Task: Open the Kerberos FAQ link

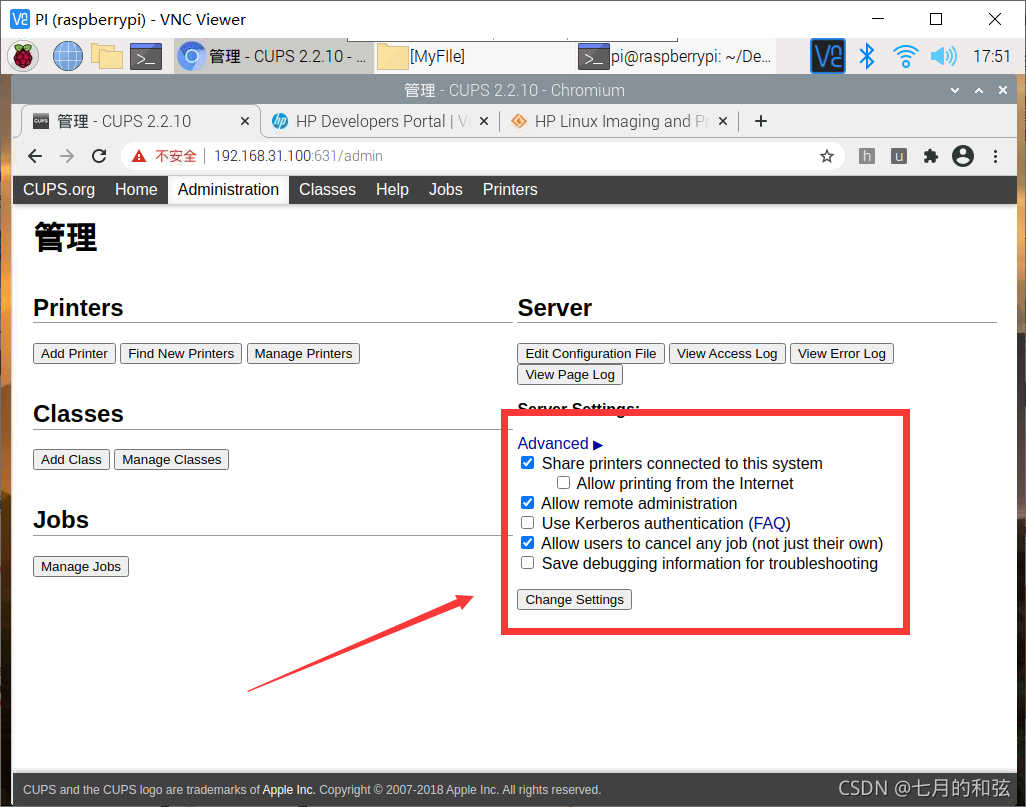Action: tap(770, 524)
